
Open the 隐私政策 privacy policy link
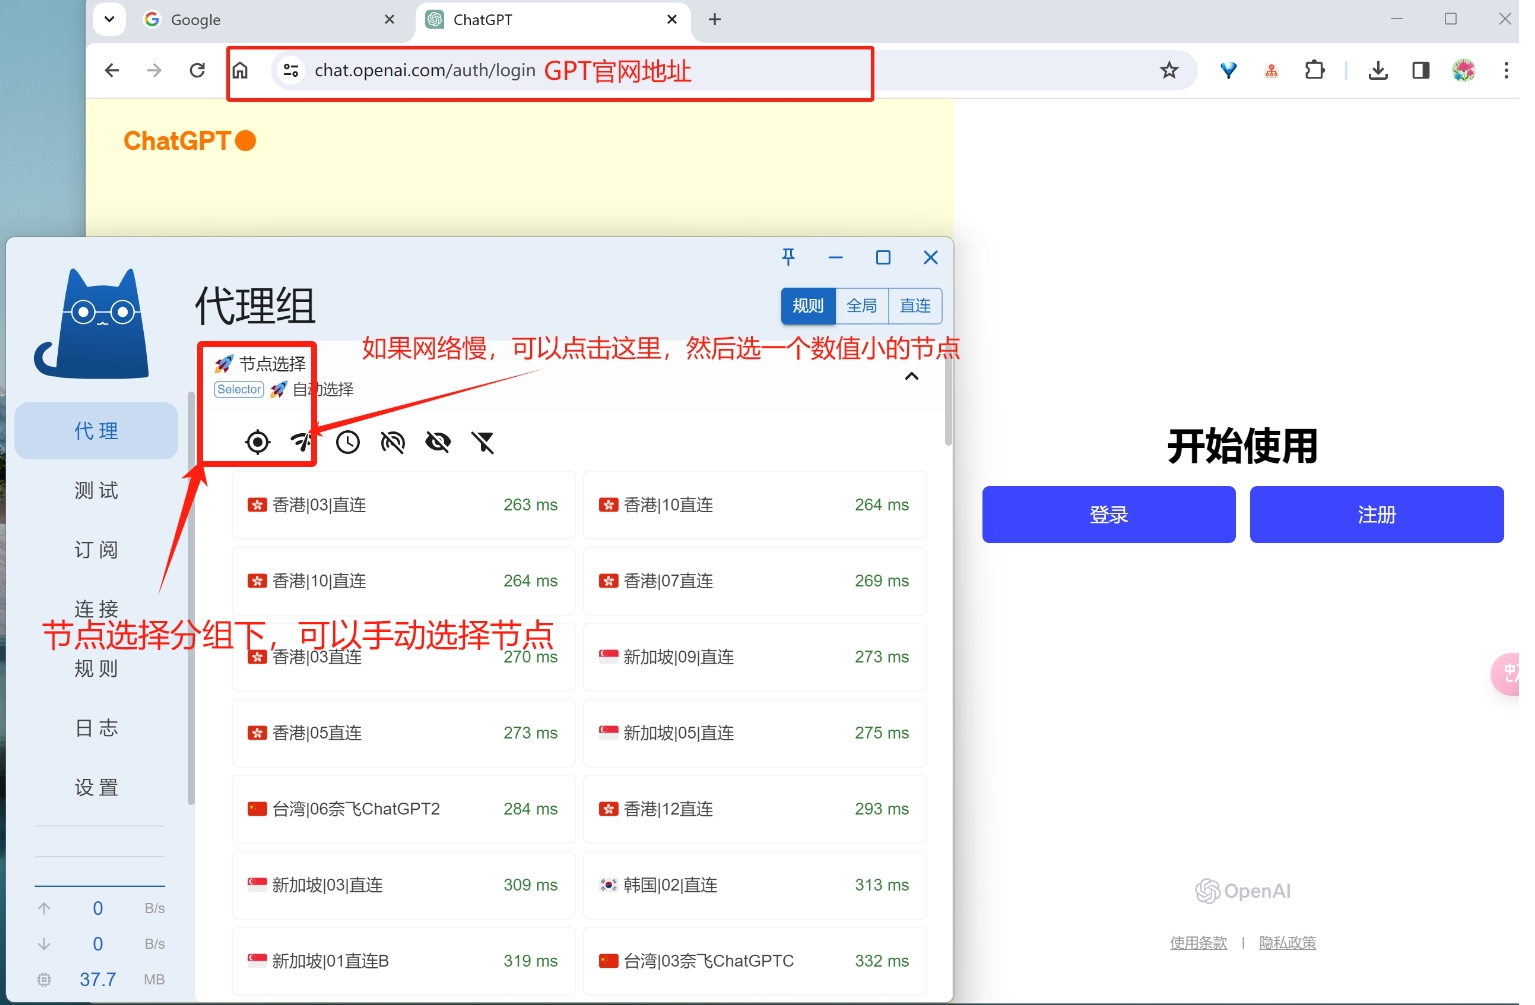coord(1288,943)
